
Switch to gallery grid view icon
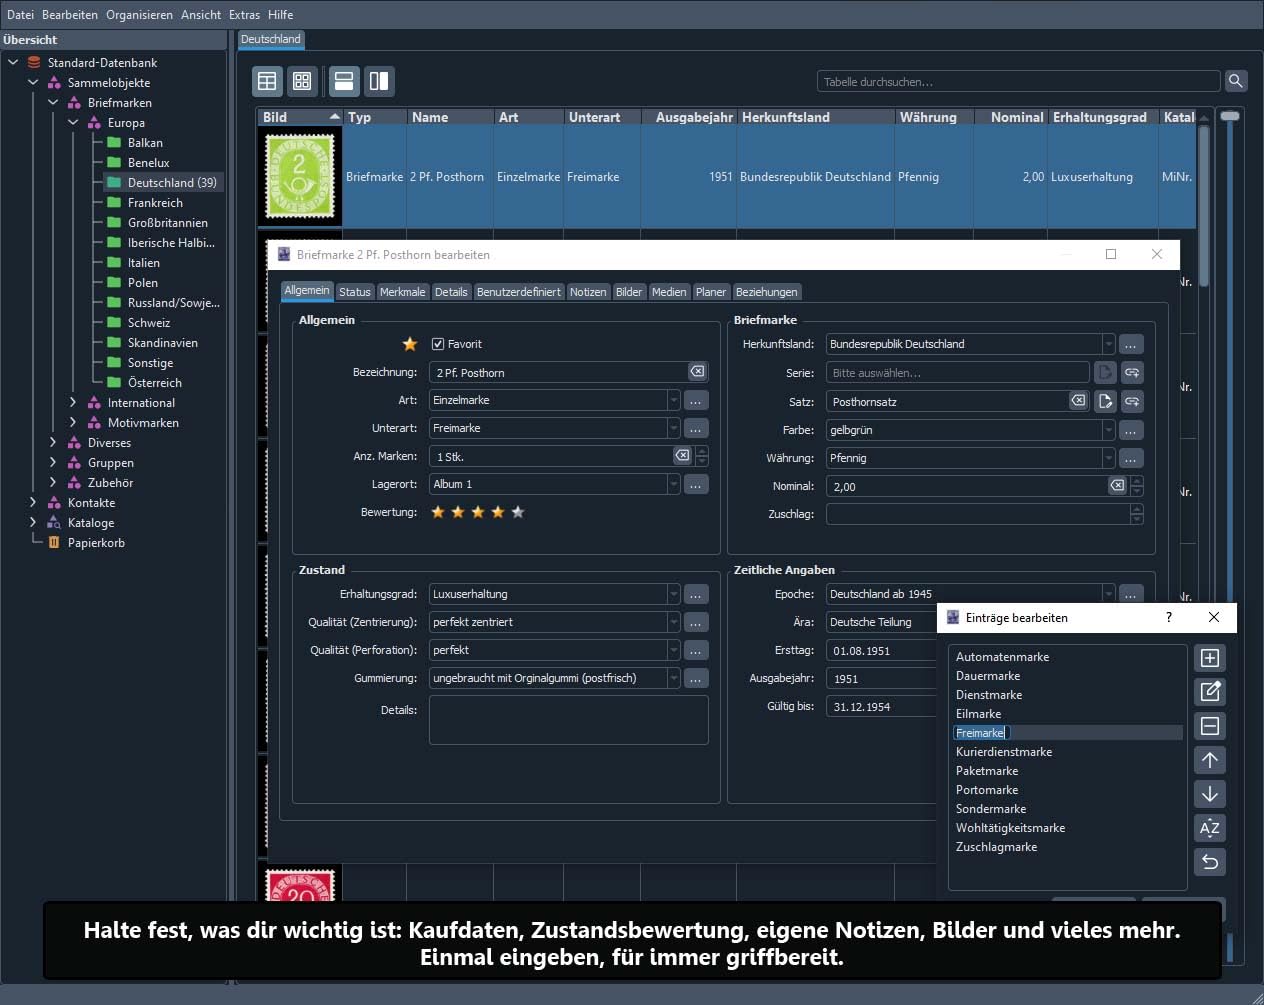[302, 81]
